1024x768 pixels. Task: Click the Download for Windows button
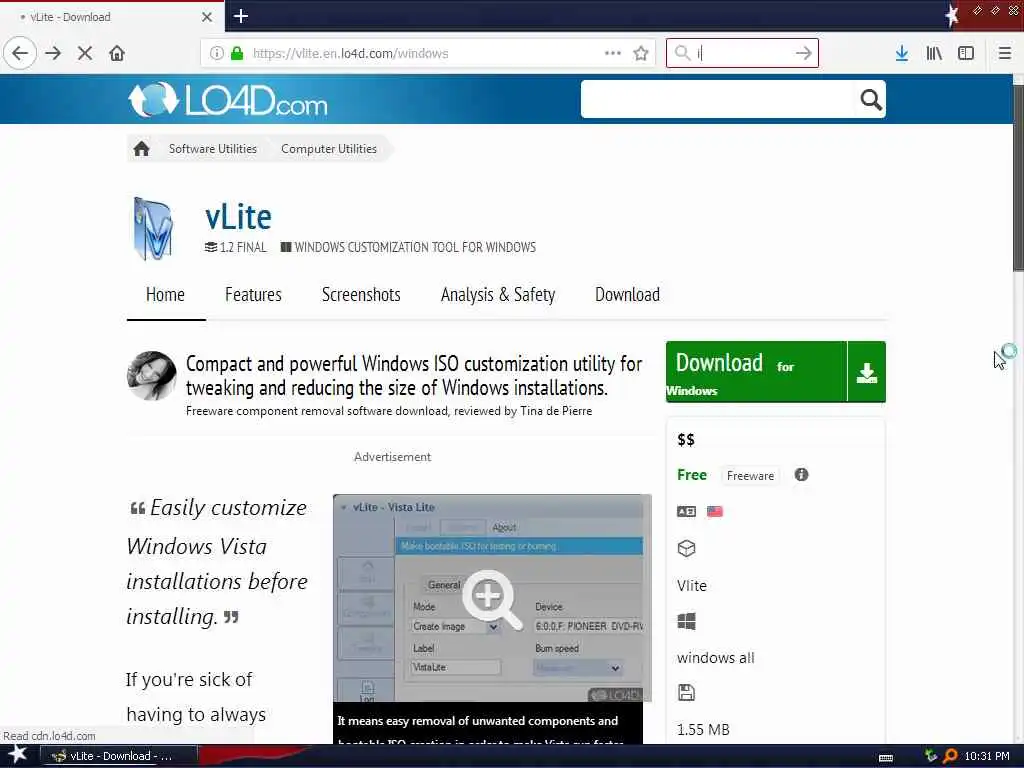(756, 372)
